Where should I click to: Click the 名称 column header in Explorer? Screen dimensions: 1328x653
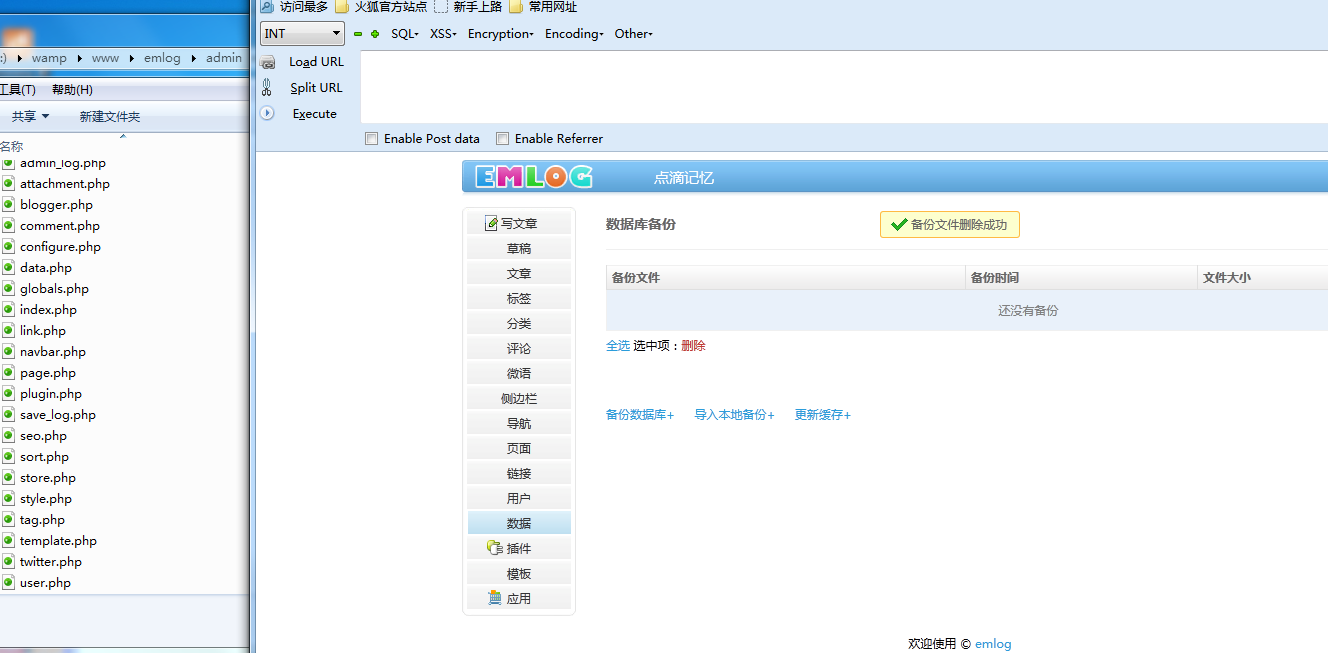point(12,146)
